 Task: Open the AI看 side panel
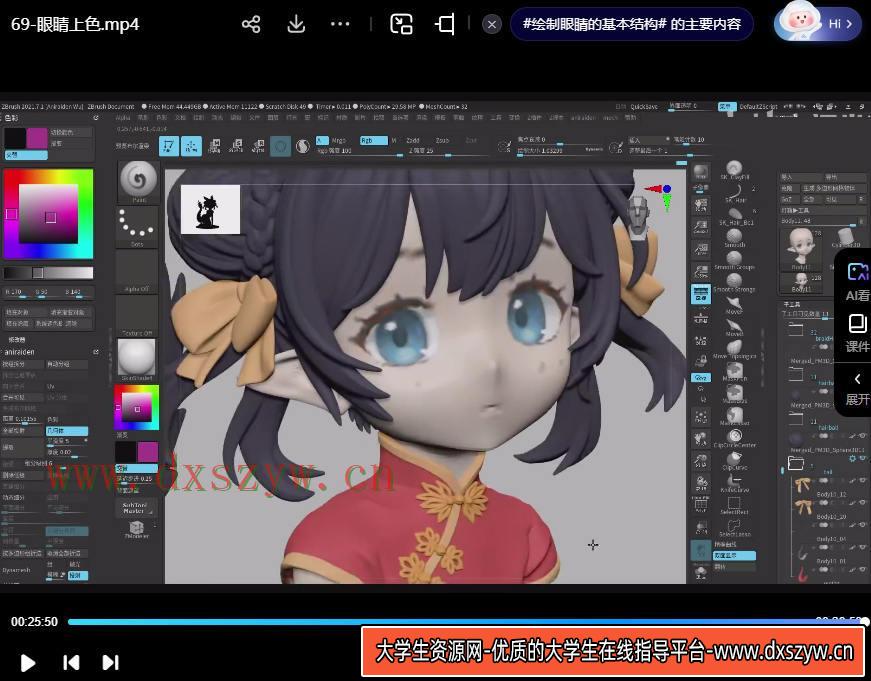pos(857,282)
